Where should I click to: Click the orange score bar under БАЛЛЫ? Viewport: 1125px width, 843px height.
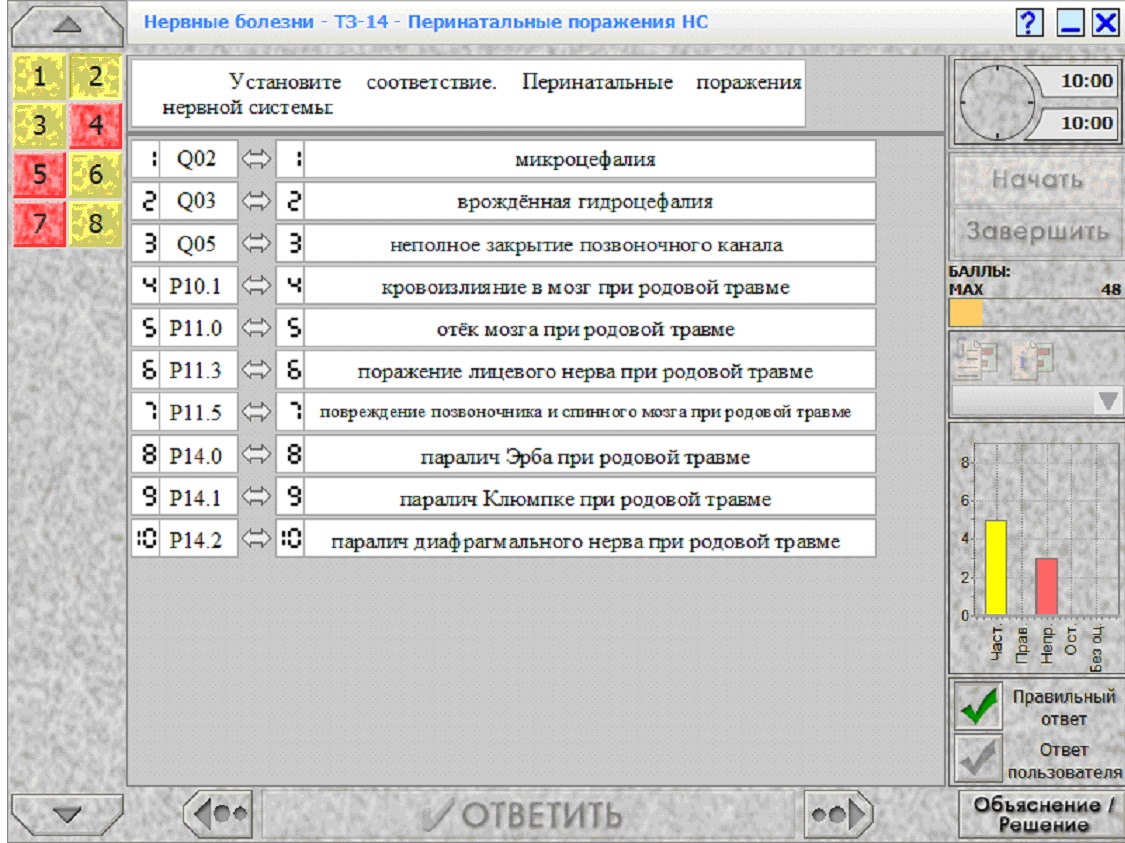click(965, 313)
